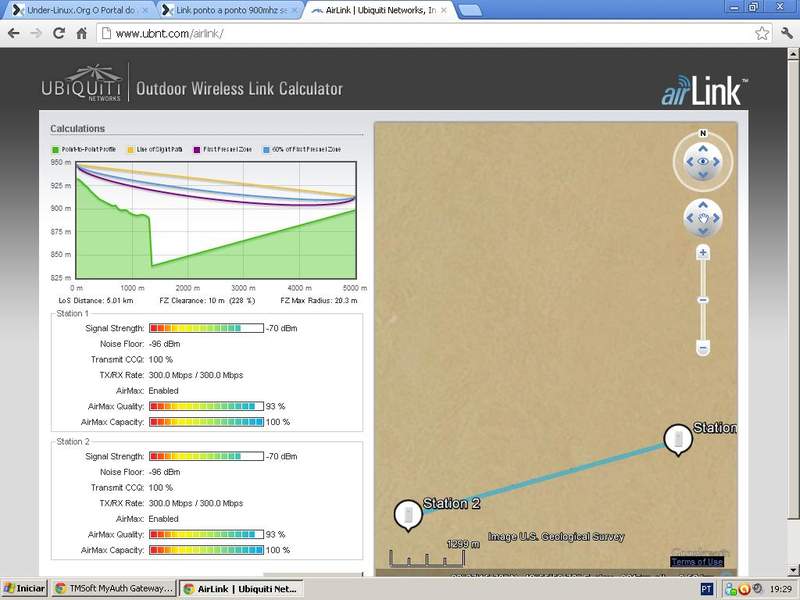Click the elevation profile chart
The height and width of the screenshot is (600, 800).
click(216, 220)
